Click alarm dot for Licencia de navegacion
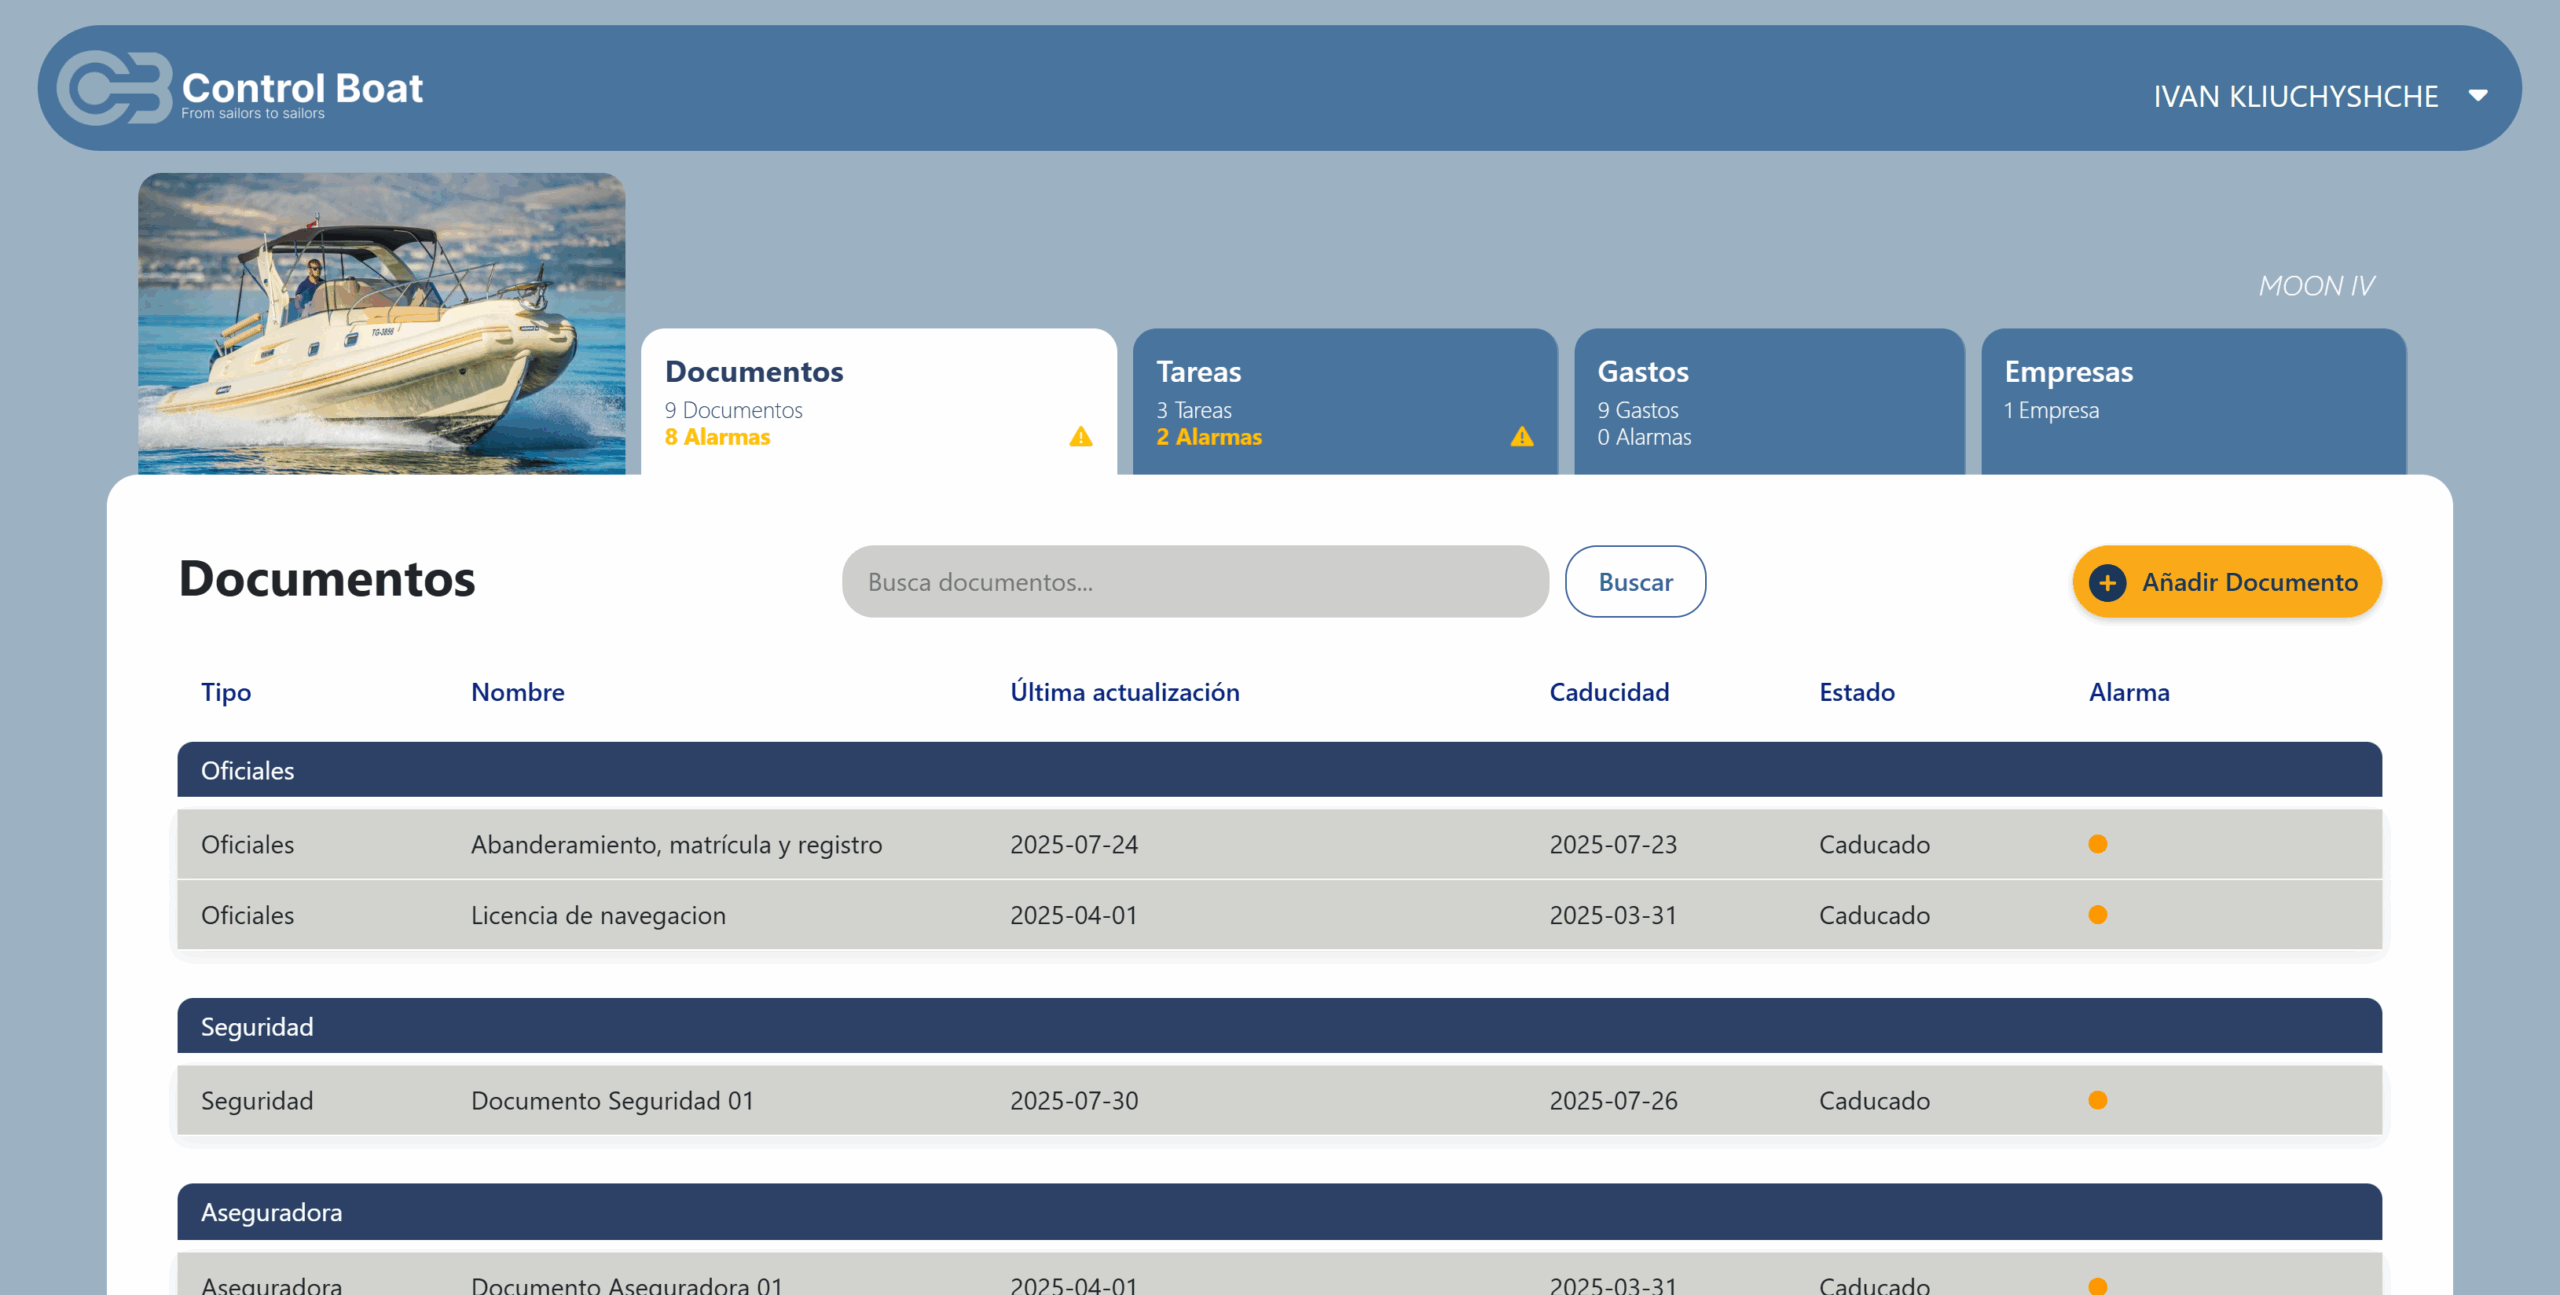Screen dimensions: 2560x1295 [2097, 915]
